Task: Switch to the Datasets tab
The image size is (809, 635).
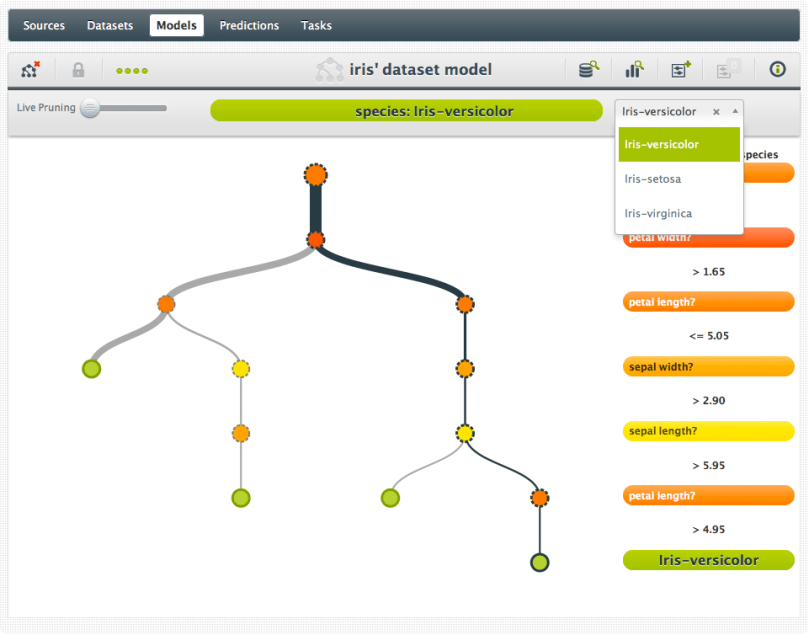Action: [x=109, y=25]
